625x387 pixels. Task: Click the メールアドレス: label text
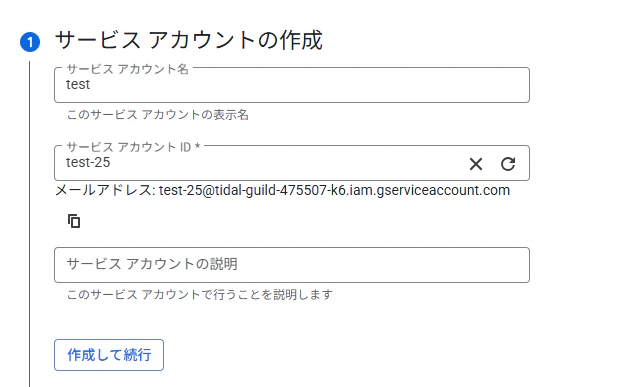tap(105, 191)
